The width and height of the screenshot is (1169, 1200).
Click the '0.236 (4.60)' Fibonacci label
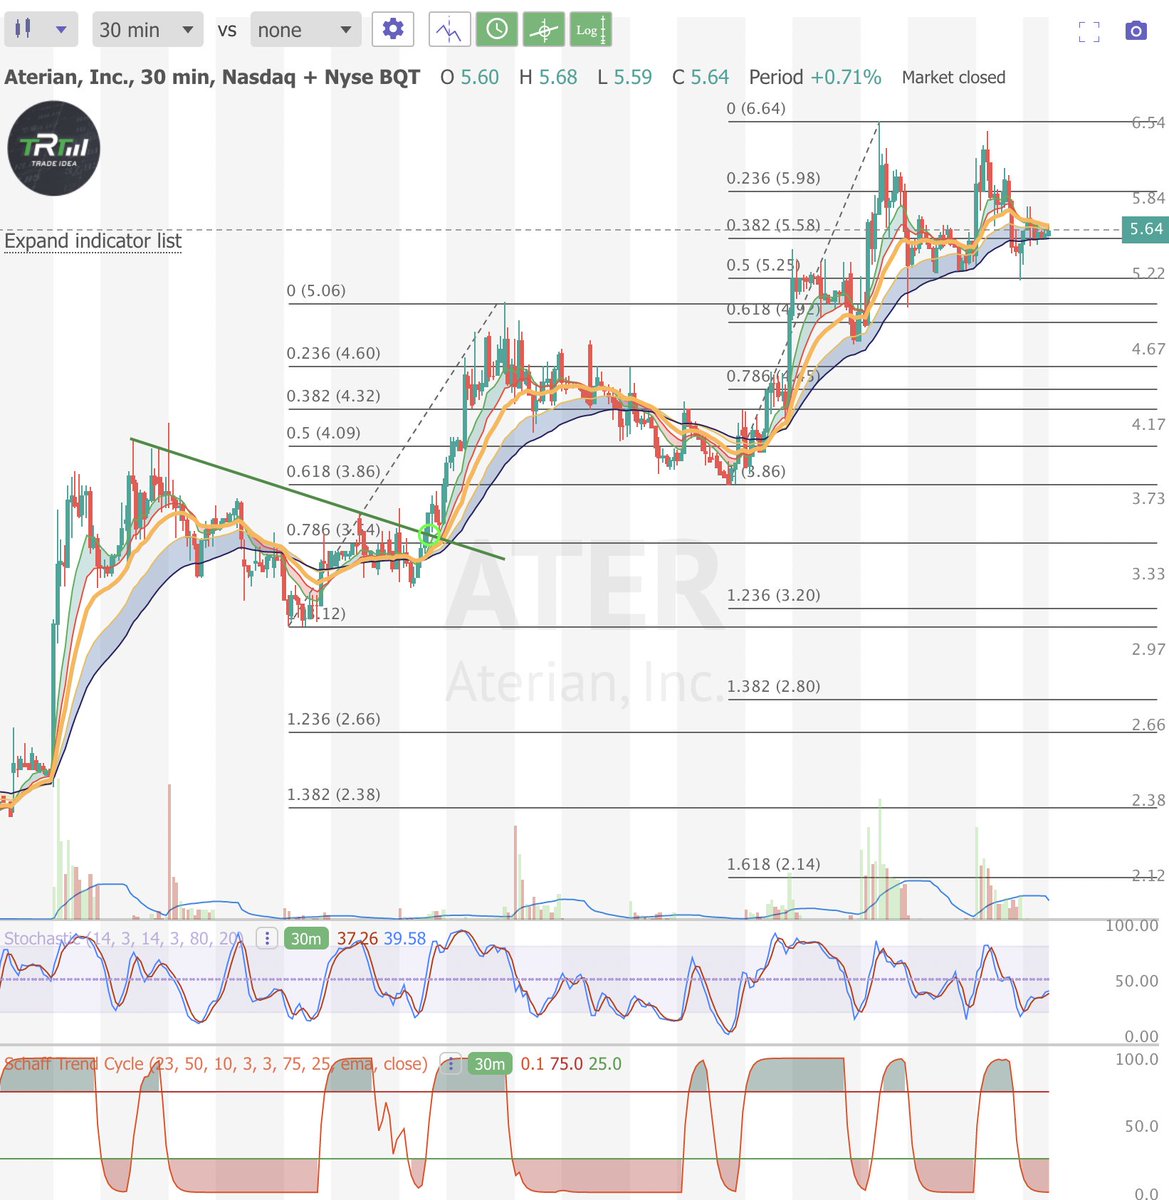(333, 353)
